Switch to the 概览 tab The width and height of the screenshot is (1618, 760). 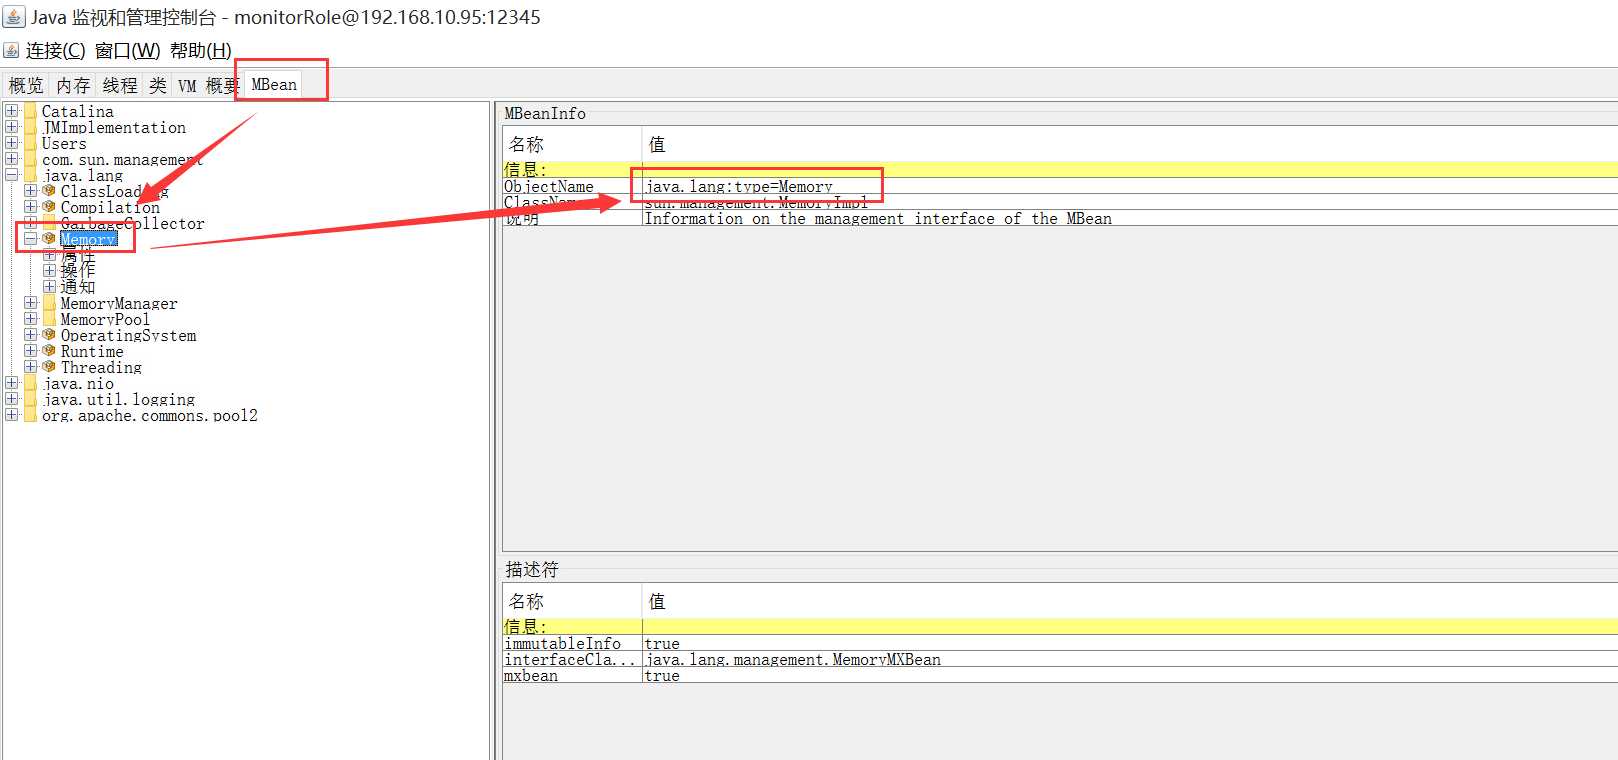(26, 85)
